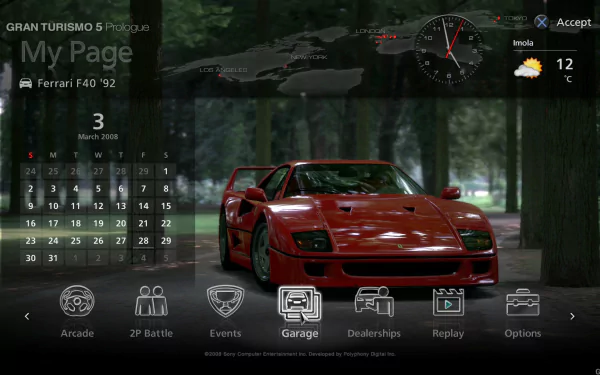Select the Events menu label
Screen dimensions: 600x375
[x=225, y=333]
